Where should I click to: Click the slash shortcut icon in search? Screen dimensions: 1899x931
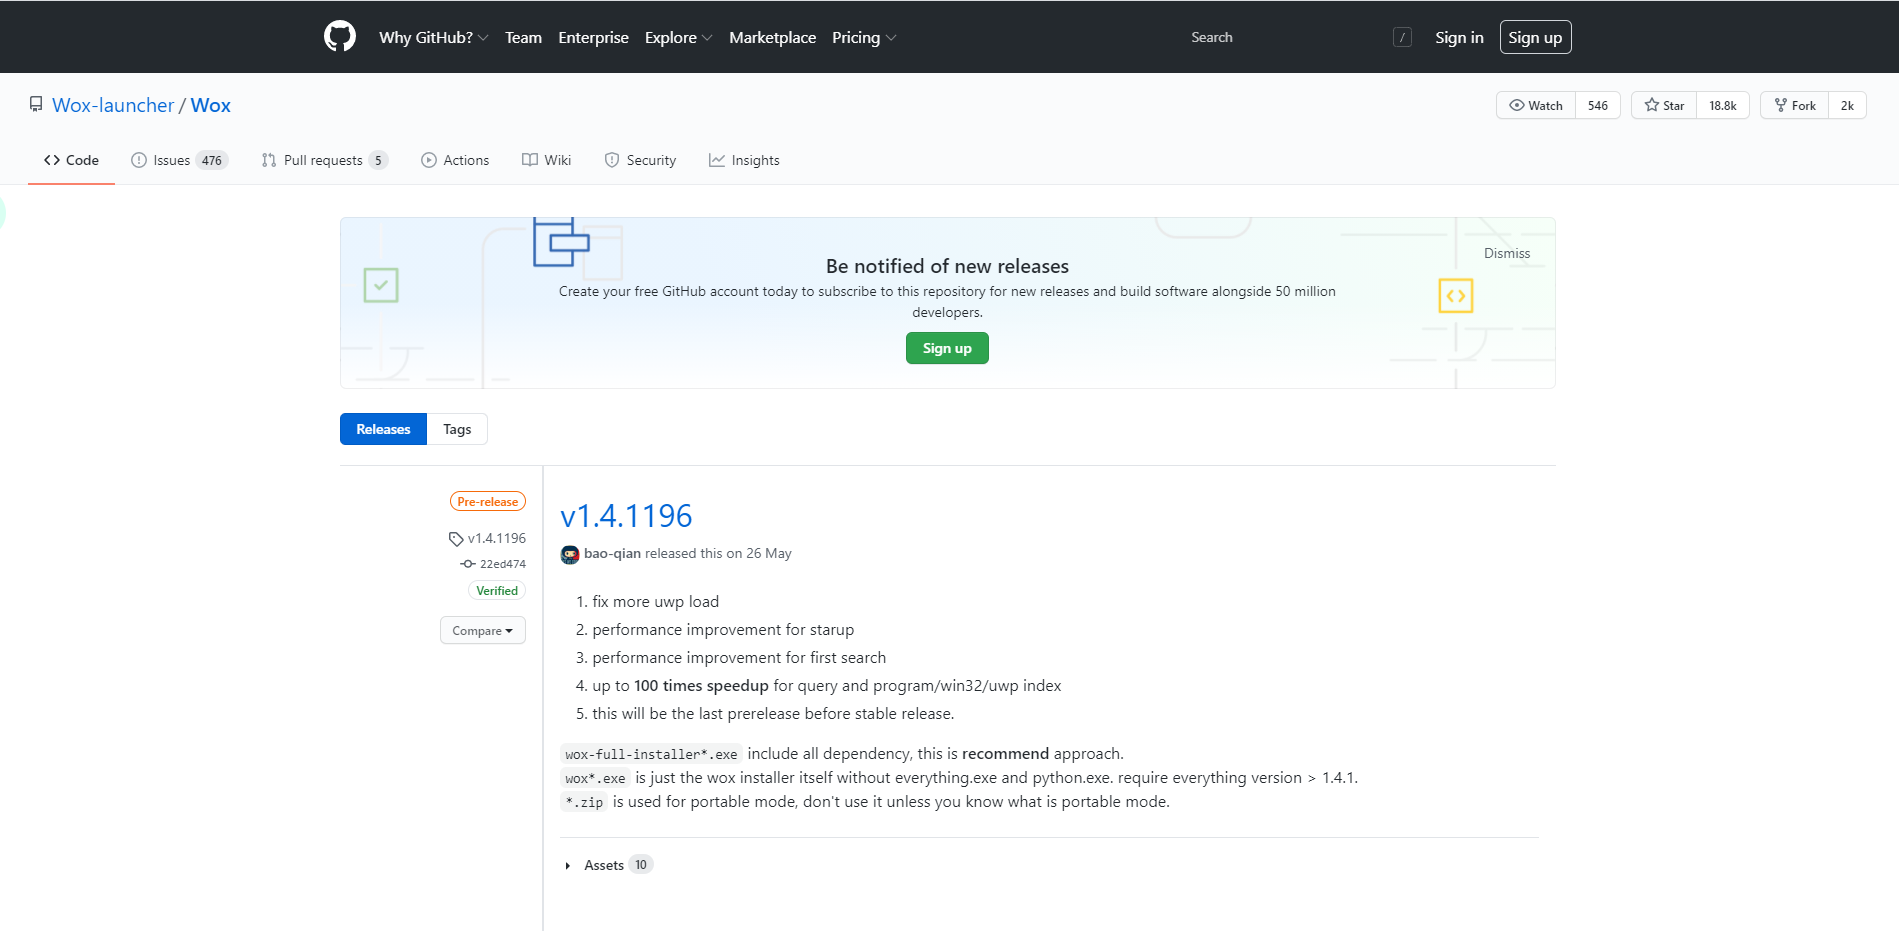(x=1402, y=37)
